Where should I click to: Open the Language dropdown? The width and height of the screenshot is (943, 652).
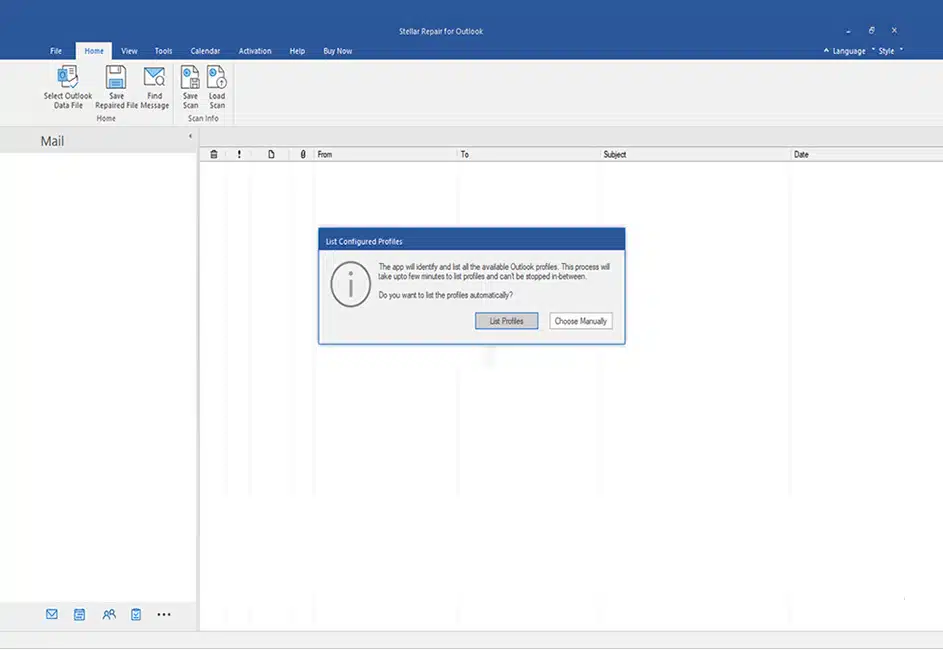point(848,50)
